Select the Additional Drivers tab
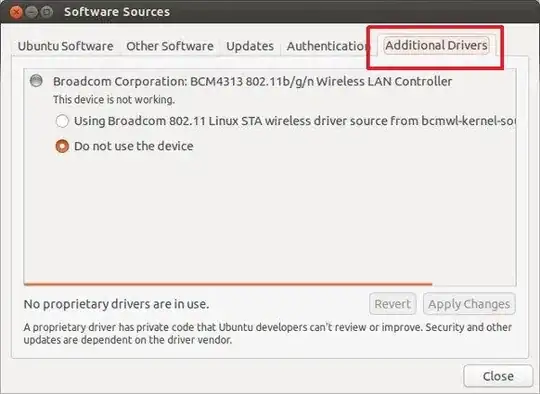The height and width of the screenshot is (394, 540). 436,45
